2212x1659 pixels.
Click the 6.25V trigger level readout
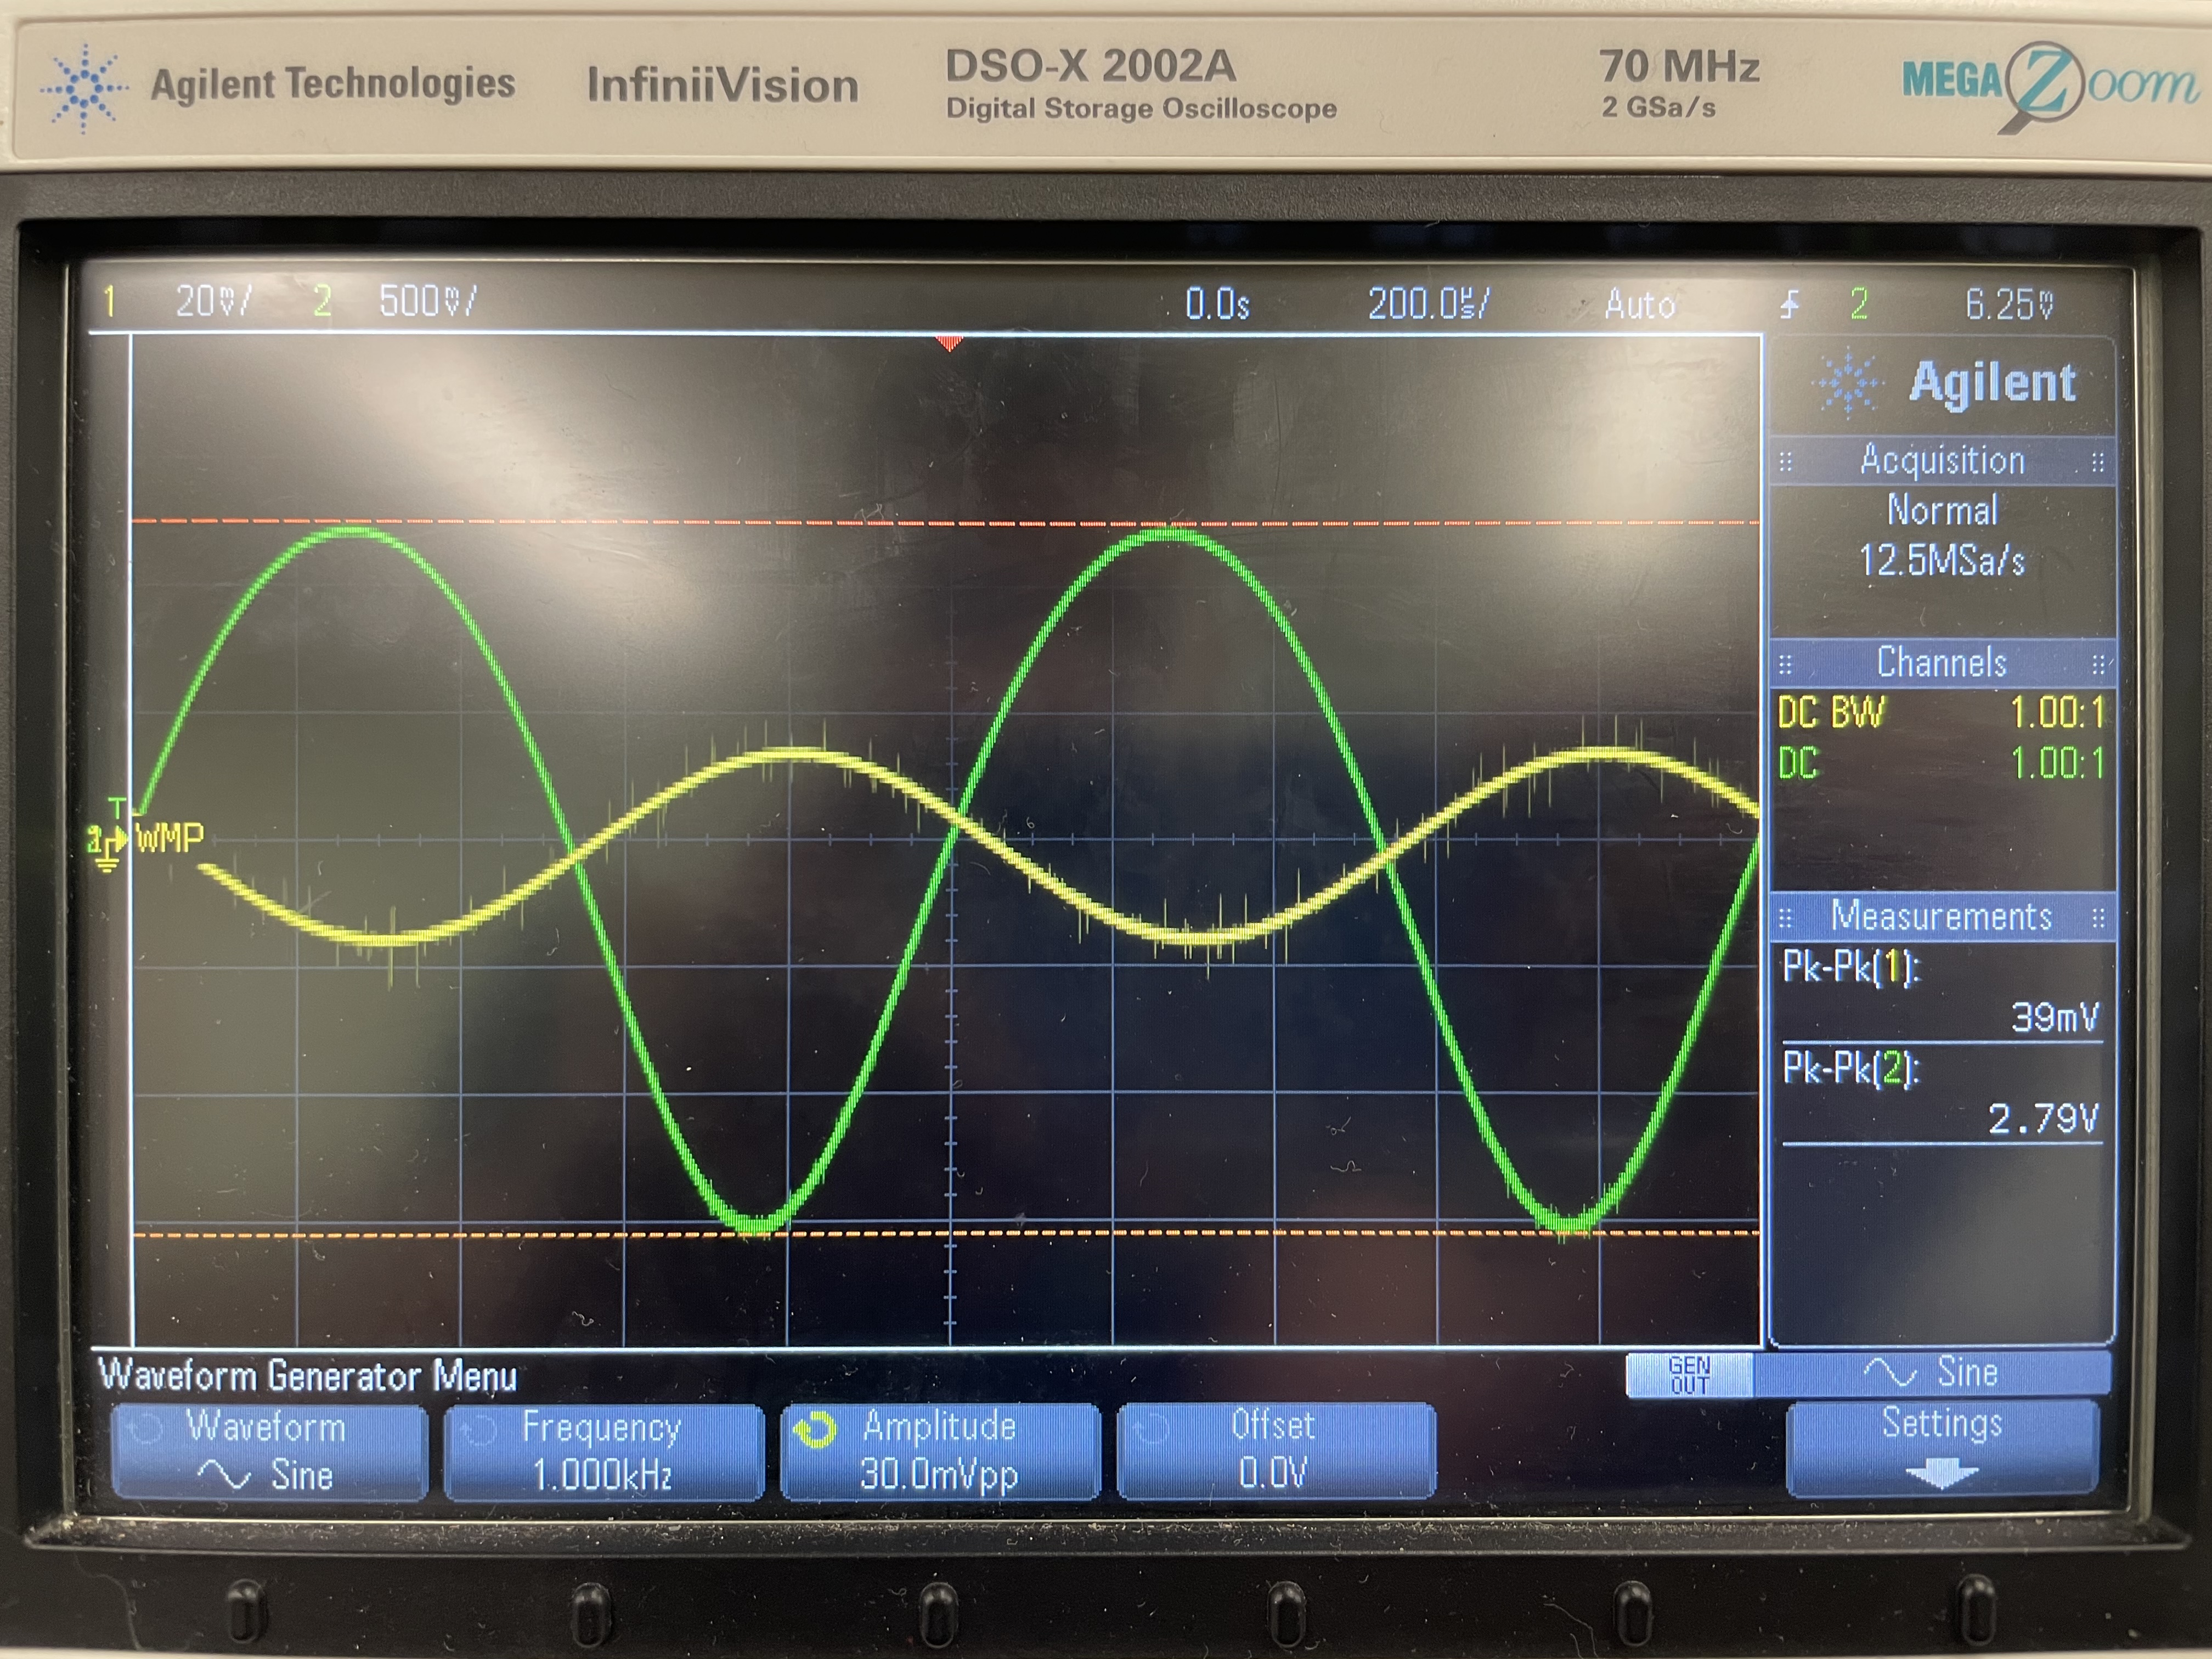(x=2009, y=304)
